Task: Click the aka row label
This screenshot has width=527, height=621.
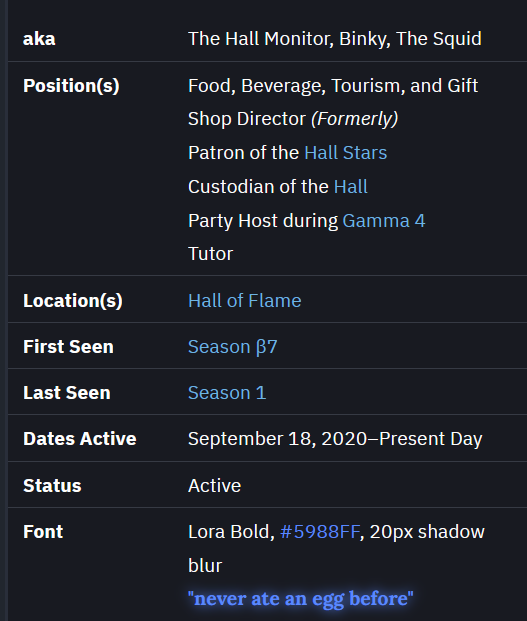Action: pyautogui.click(x=39, y=39)
